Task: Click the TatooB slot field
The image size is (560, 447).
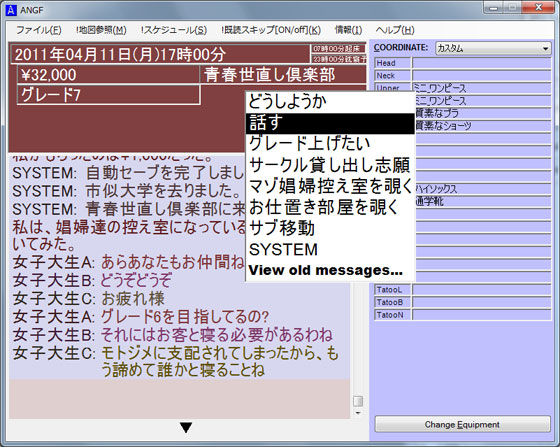Action: (x=481, y=302)
